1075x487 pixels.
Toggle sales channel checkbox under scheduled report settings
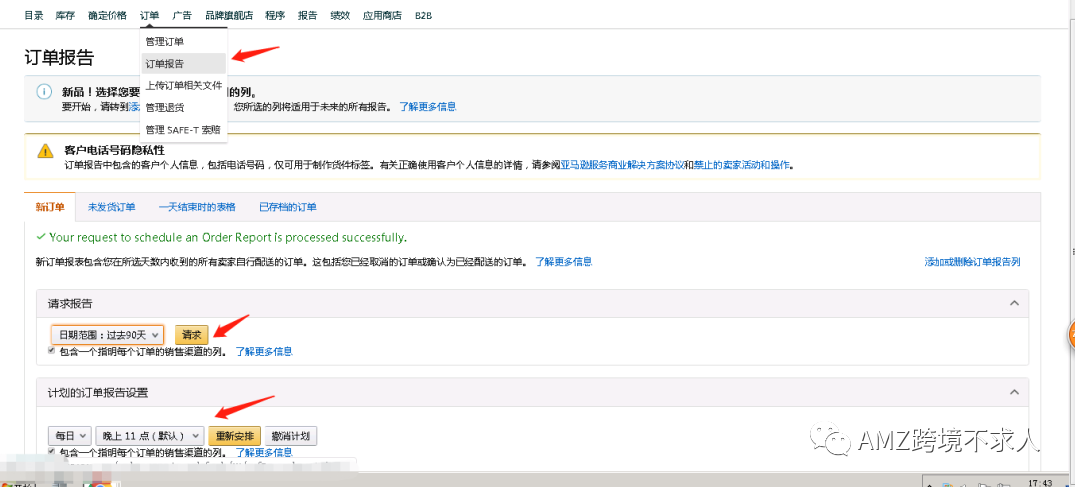[52, 452]
